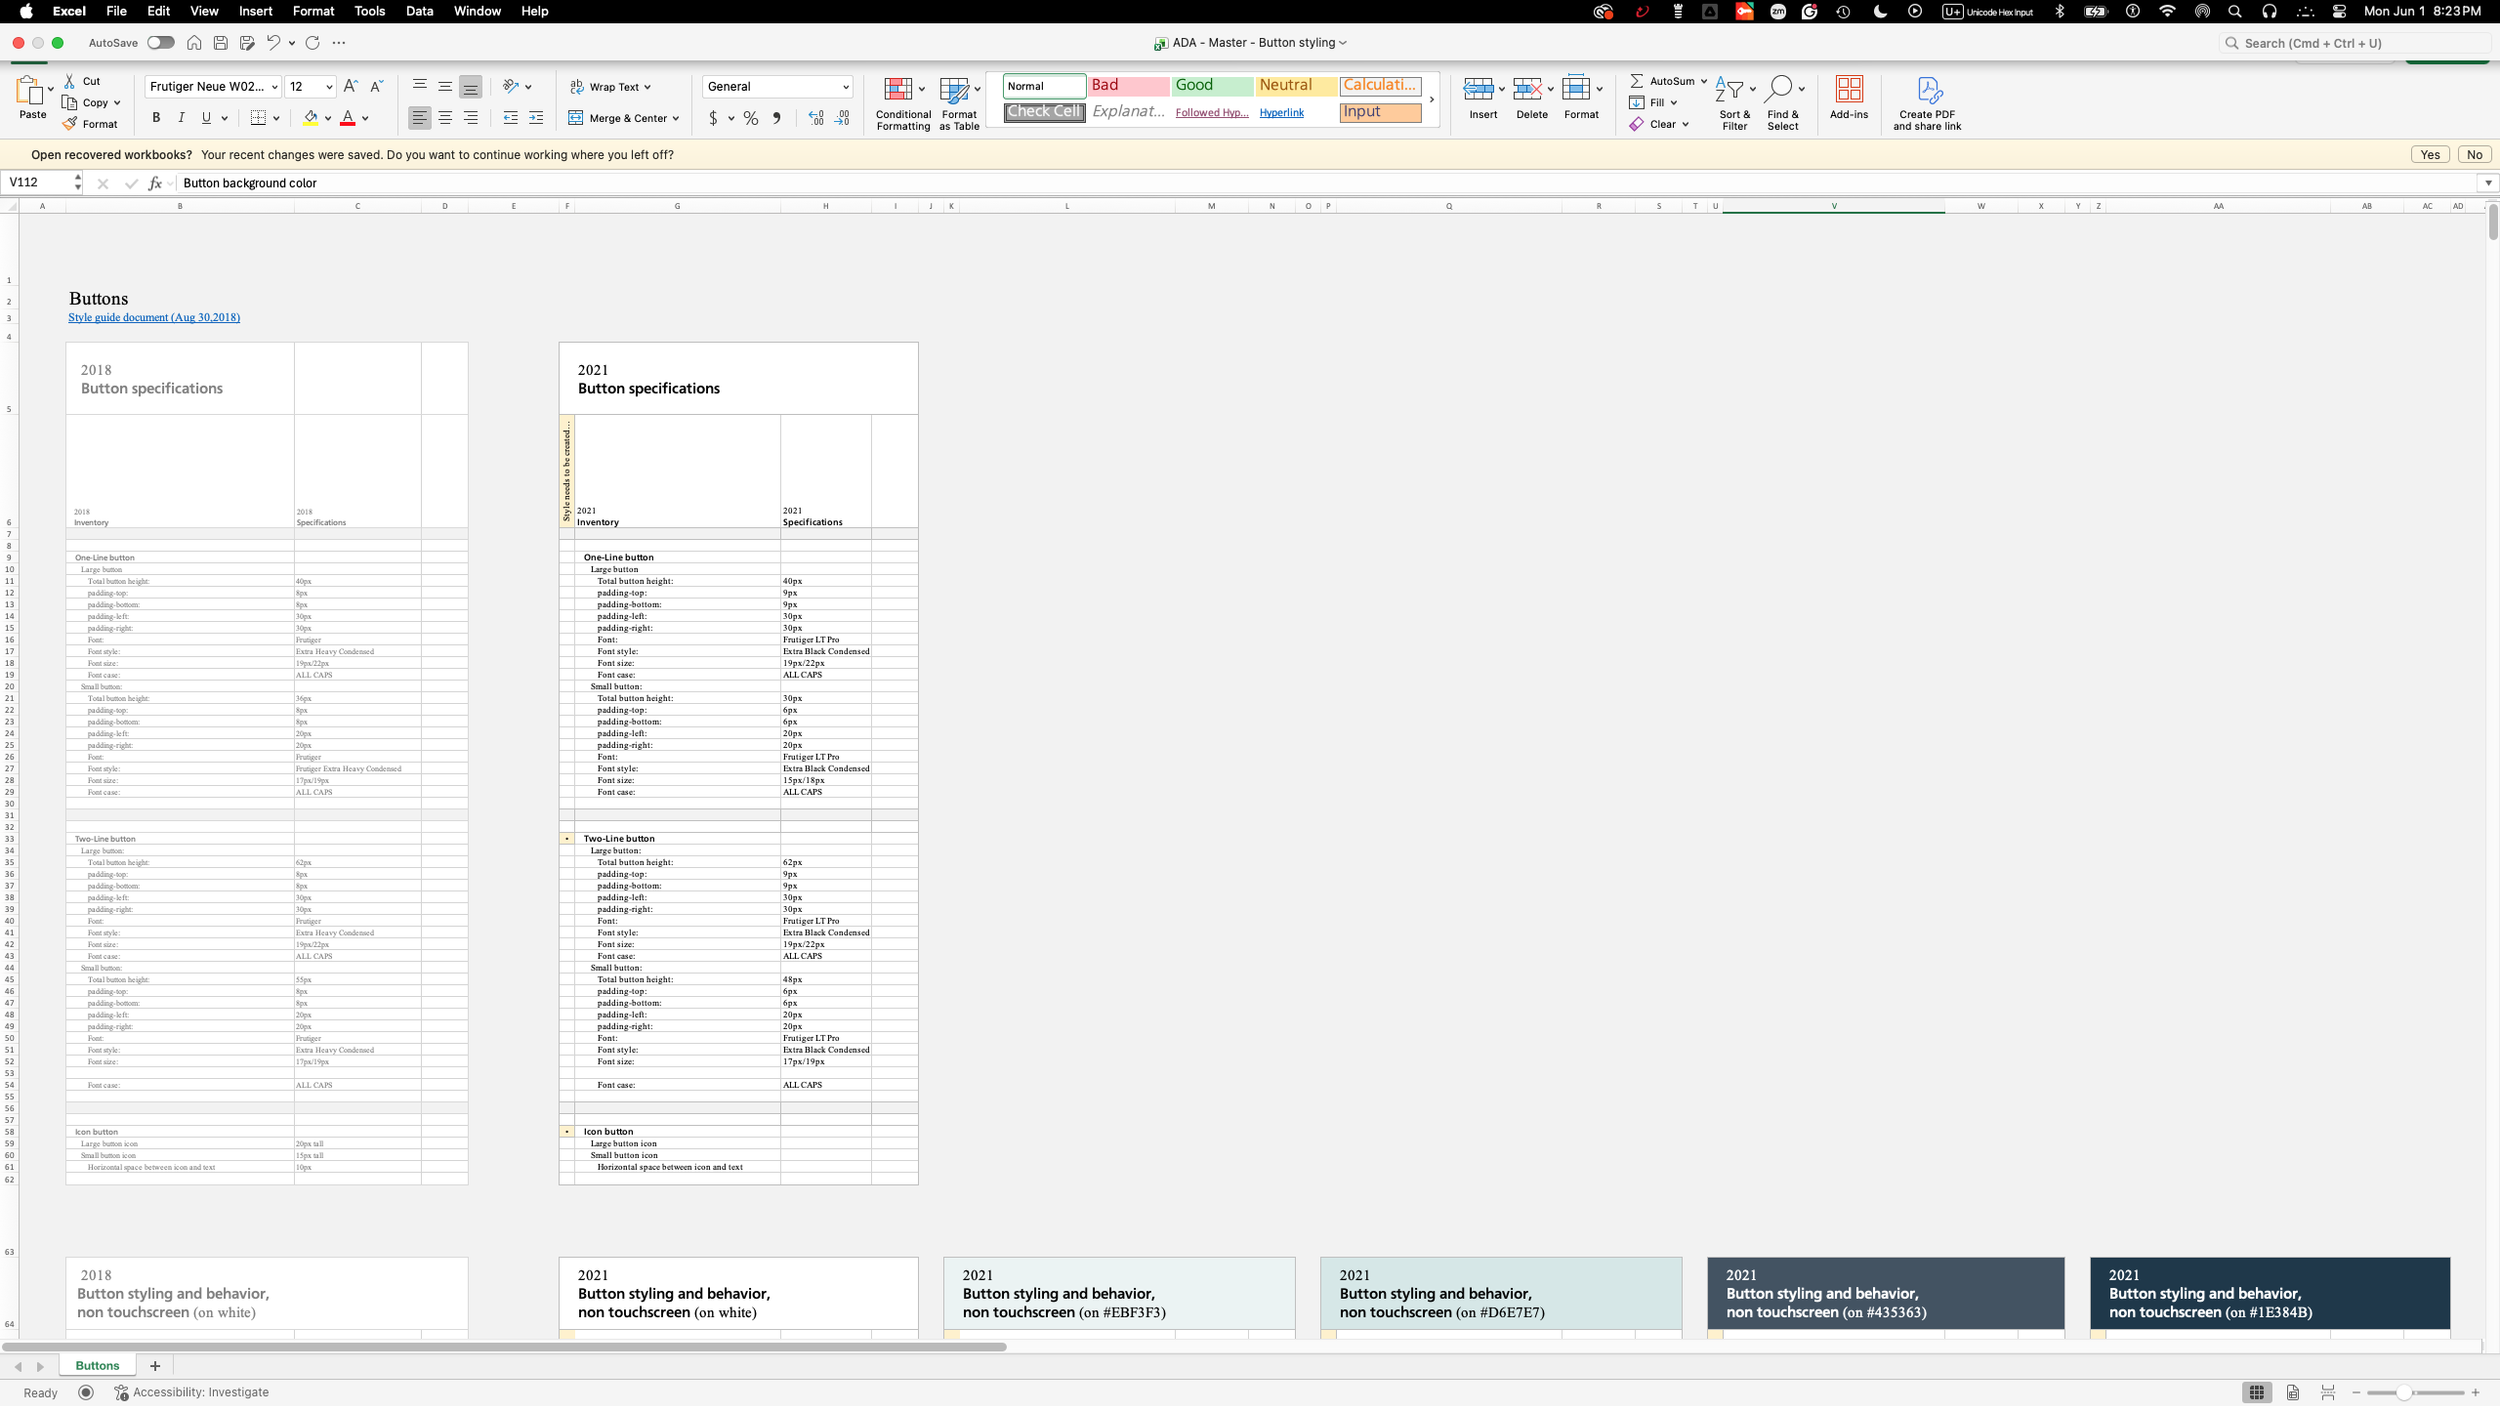Click No on recovered workbooks bar
The image size is (2500, 1406).
click(2474, 155)
